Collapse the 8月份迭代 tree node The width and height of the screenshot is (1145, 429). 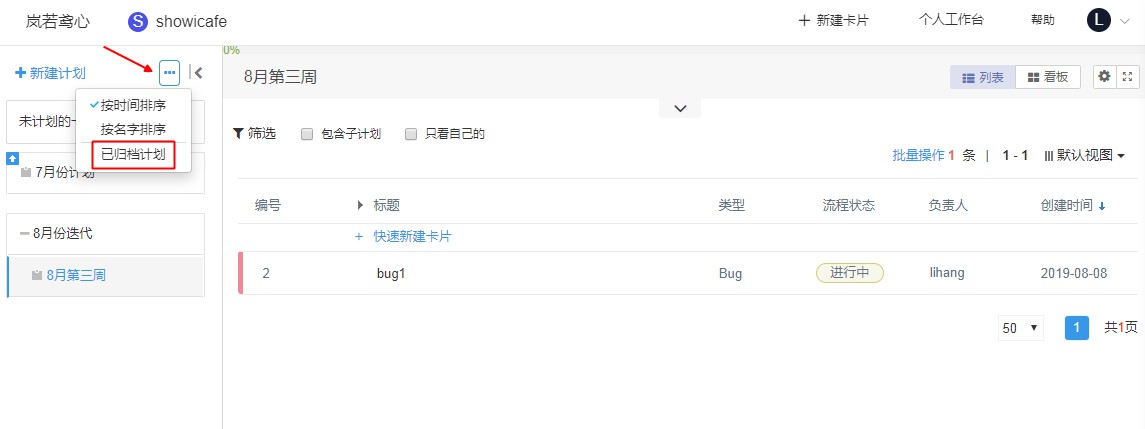pyautogui.click(x=25, y=234)
